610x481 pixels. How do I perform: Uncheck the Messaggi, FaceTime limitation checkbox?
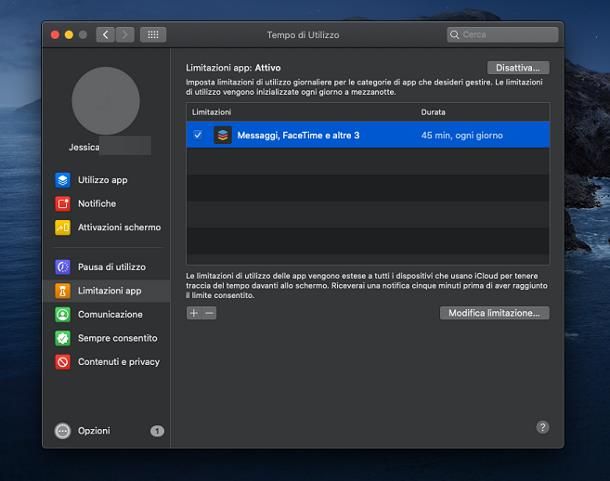198,135
